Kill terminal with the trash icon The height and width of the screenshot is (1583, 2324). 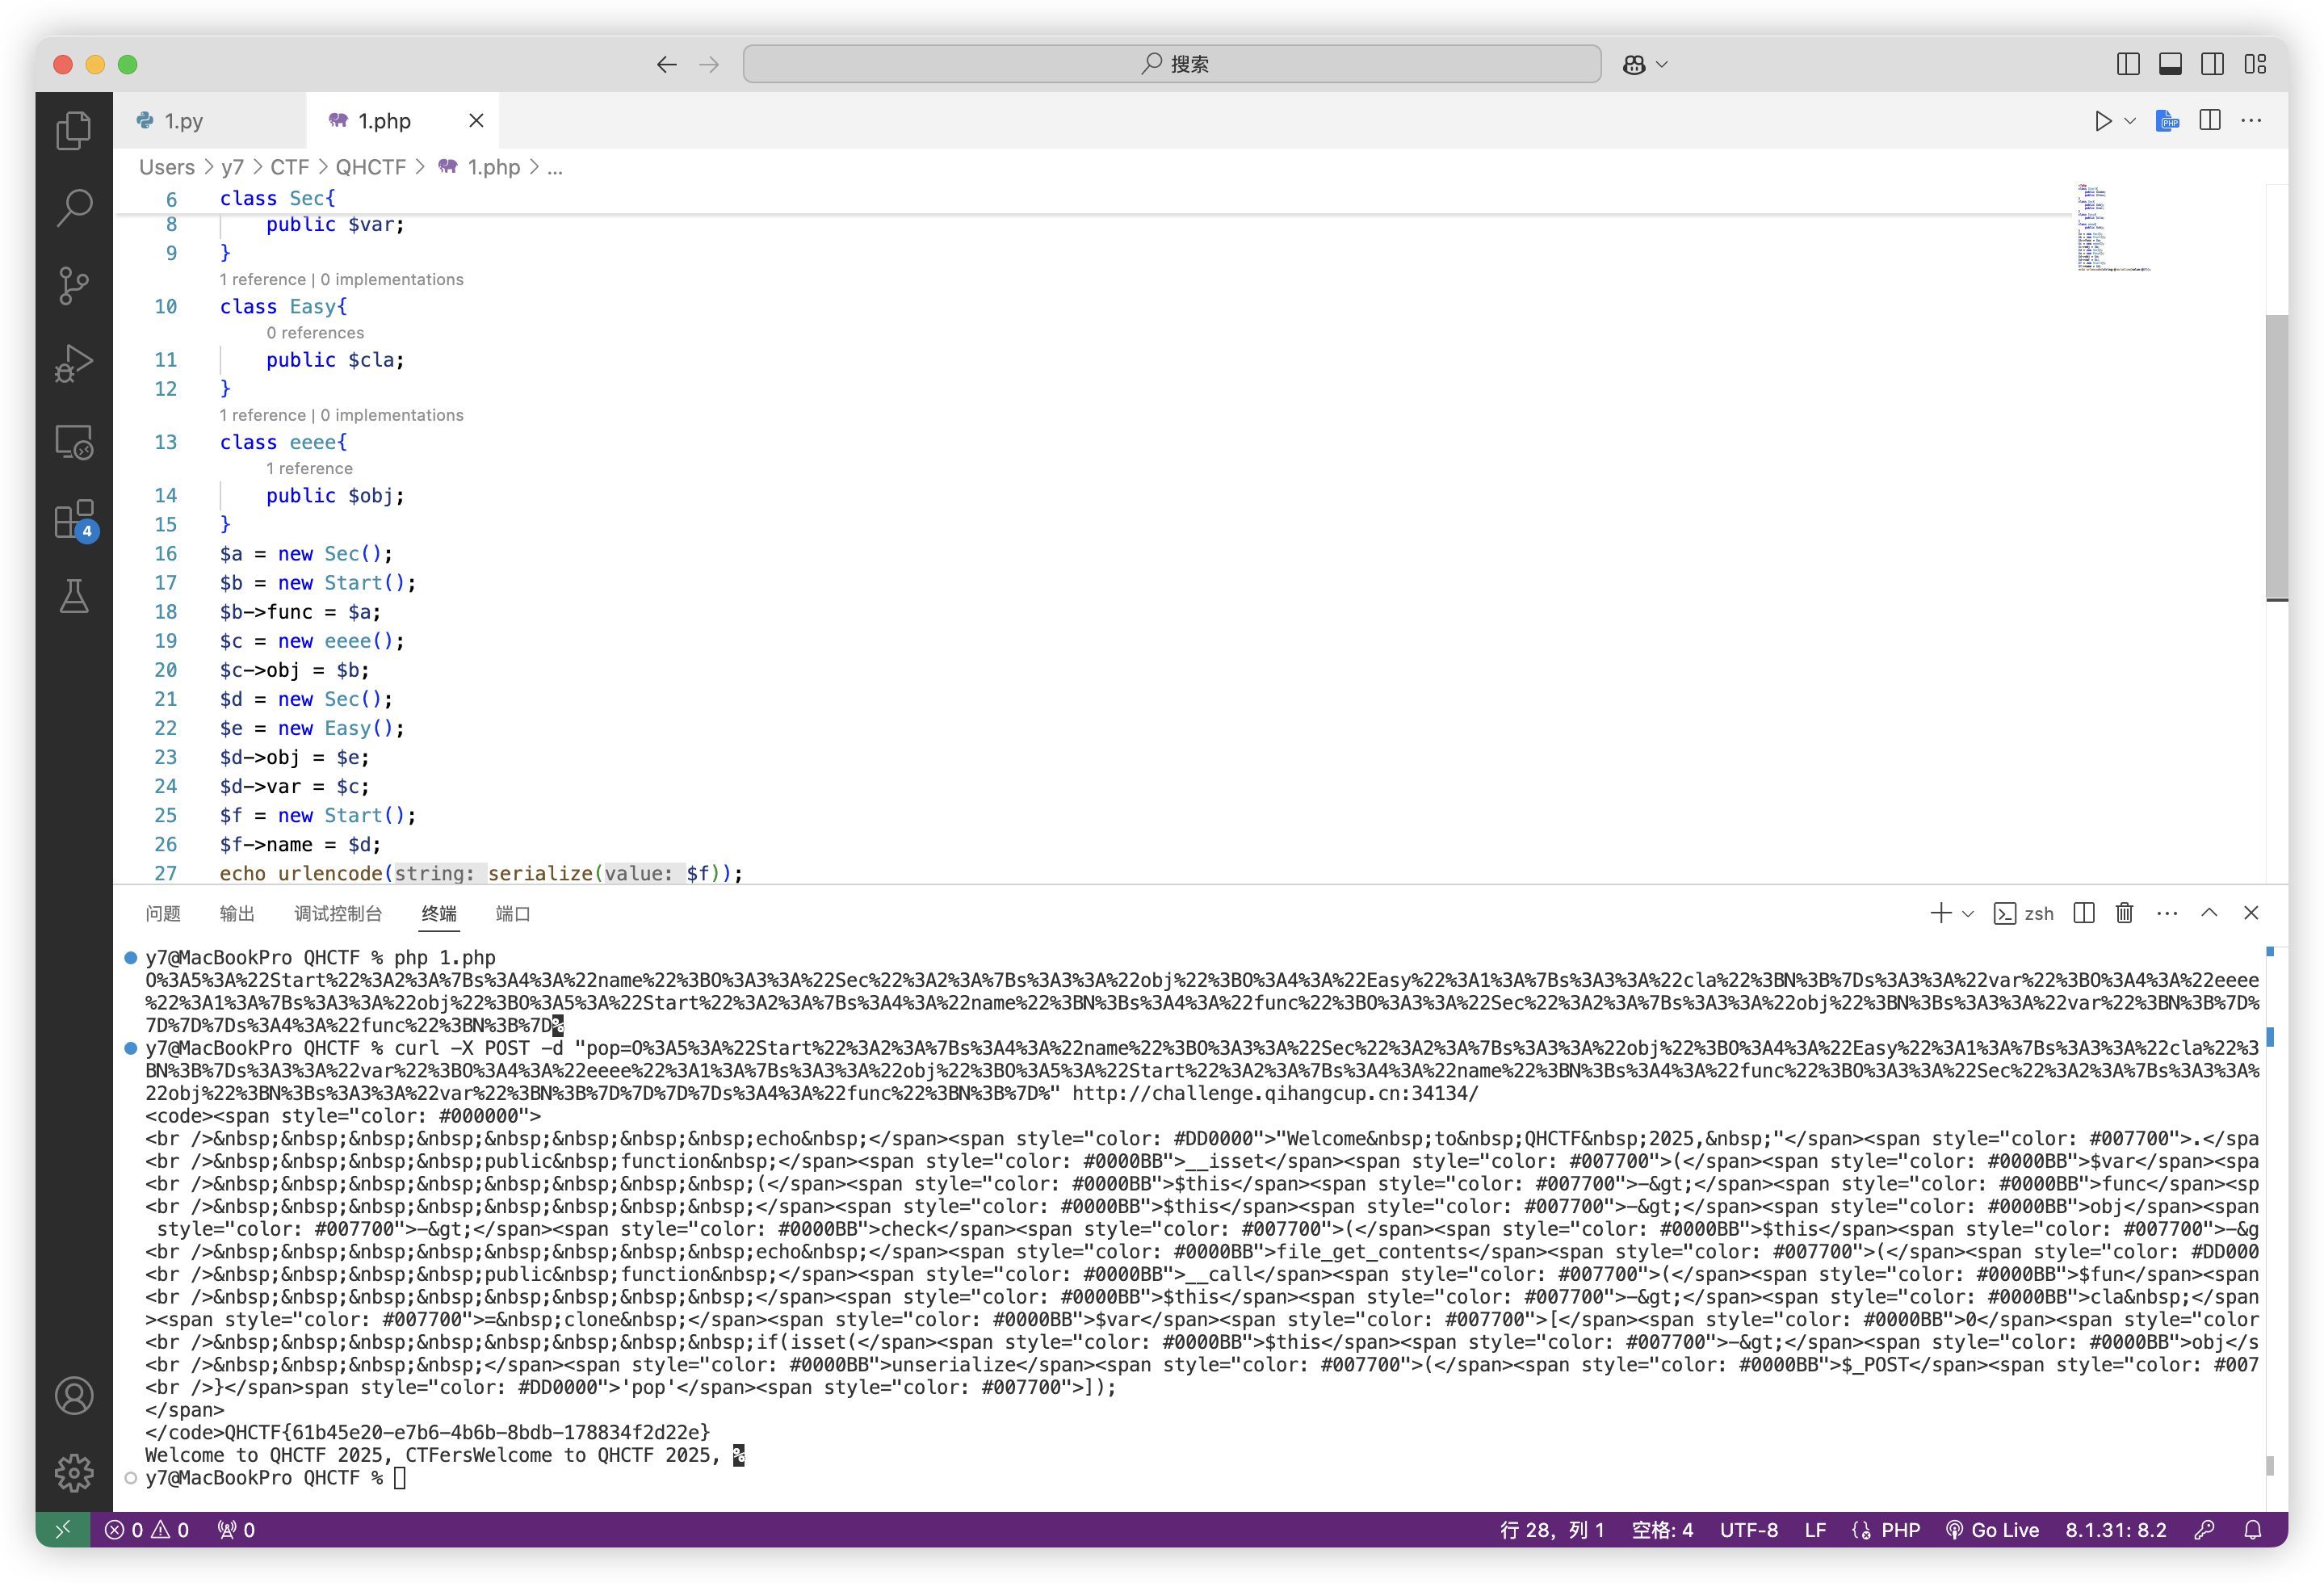2125,913
